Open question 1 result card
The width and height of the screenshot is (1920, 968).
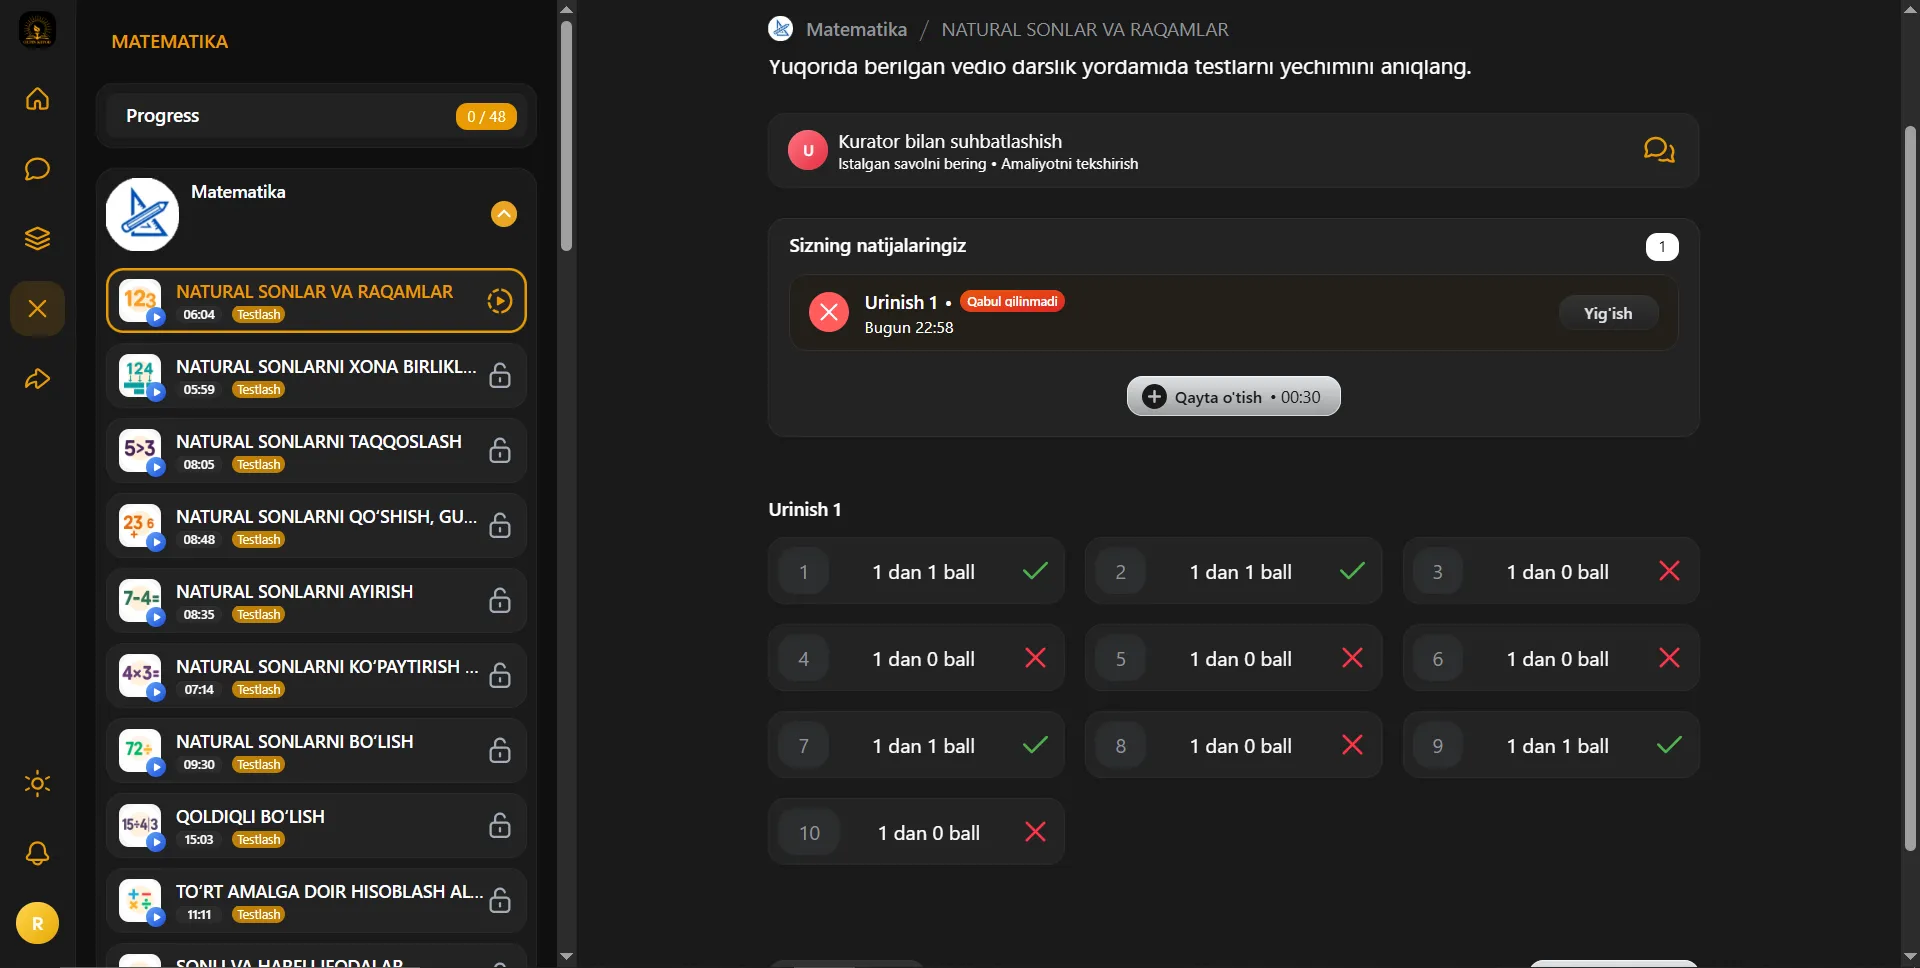916,571
